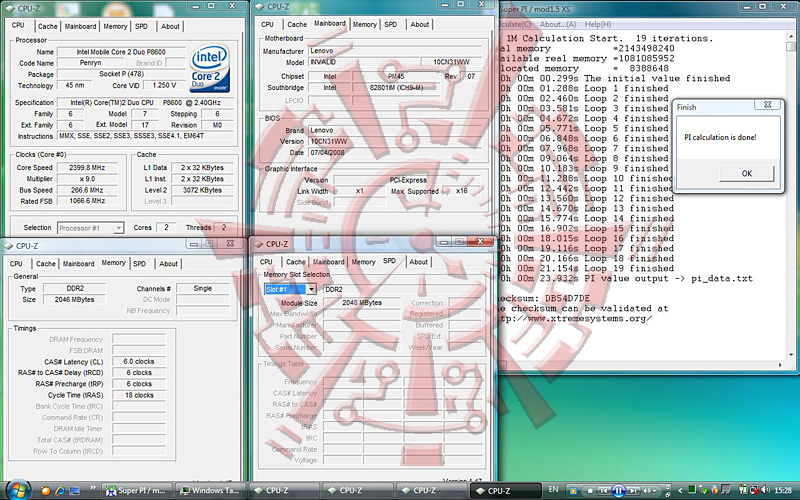
Task: Click the Intel Core 2 Duo logo
Action: [209, 68]
